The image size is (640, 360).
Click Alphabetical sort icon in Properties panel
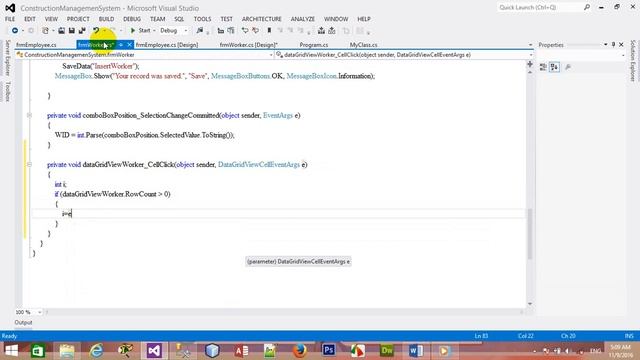554,67
